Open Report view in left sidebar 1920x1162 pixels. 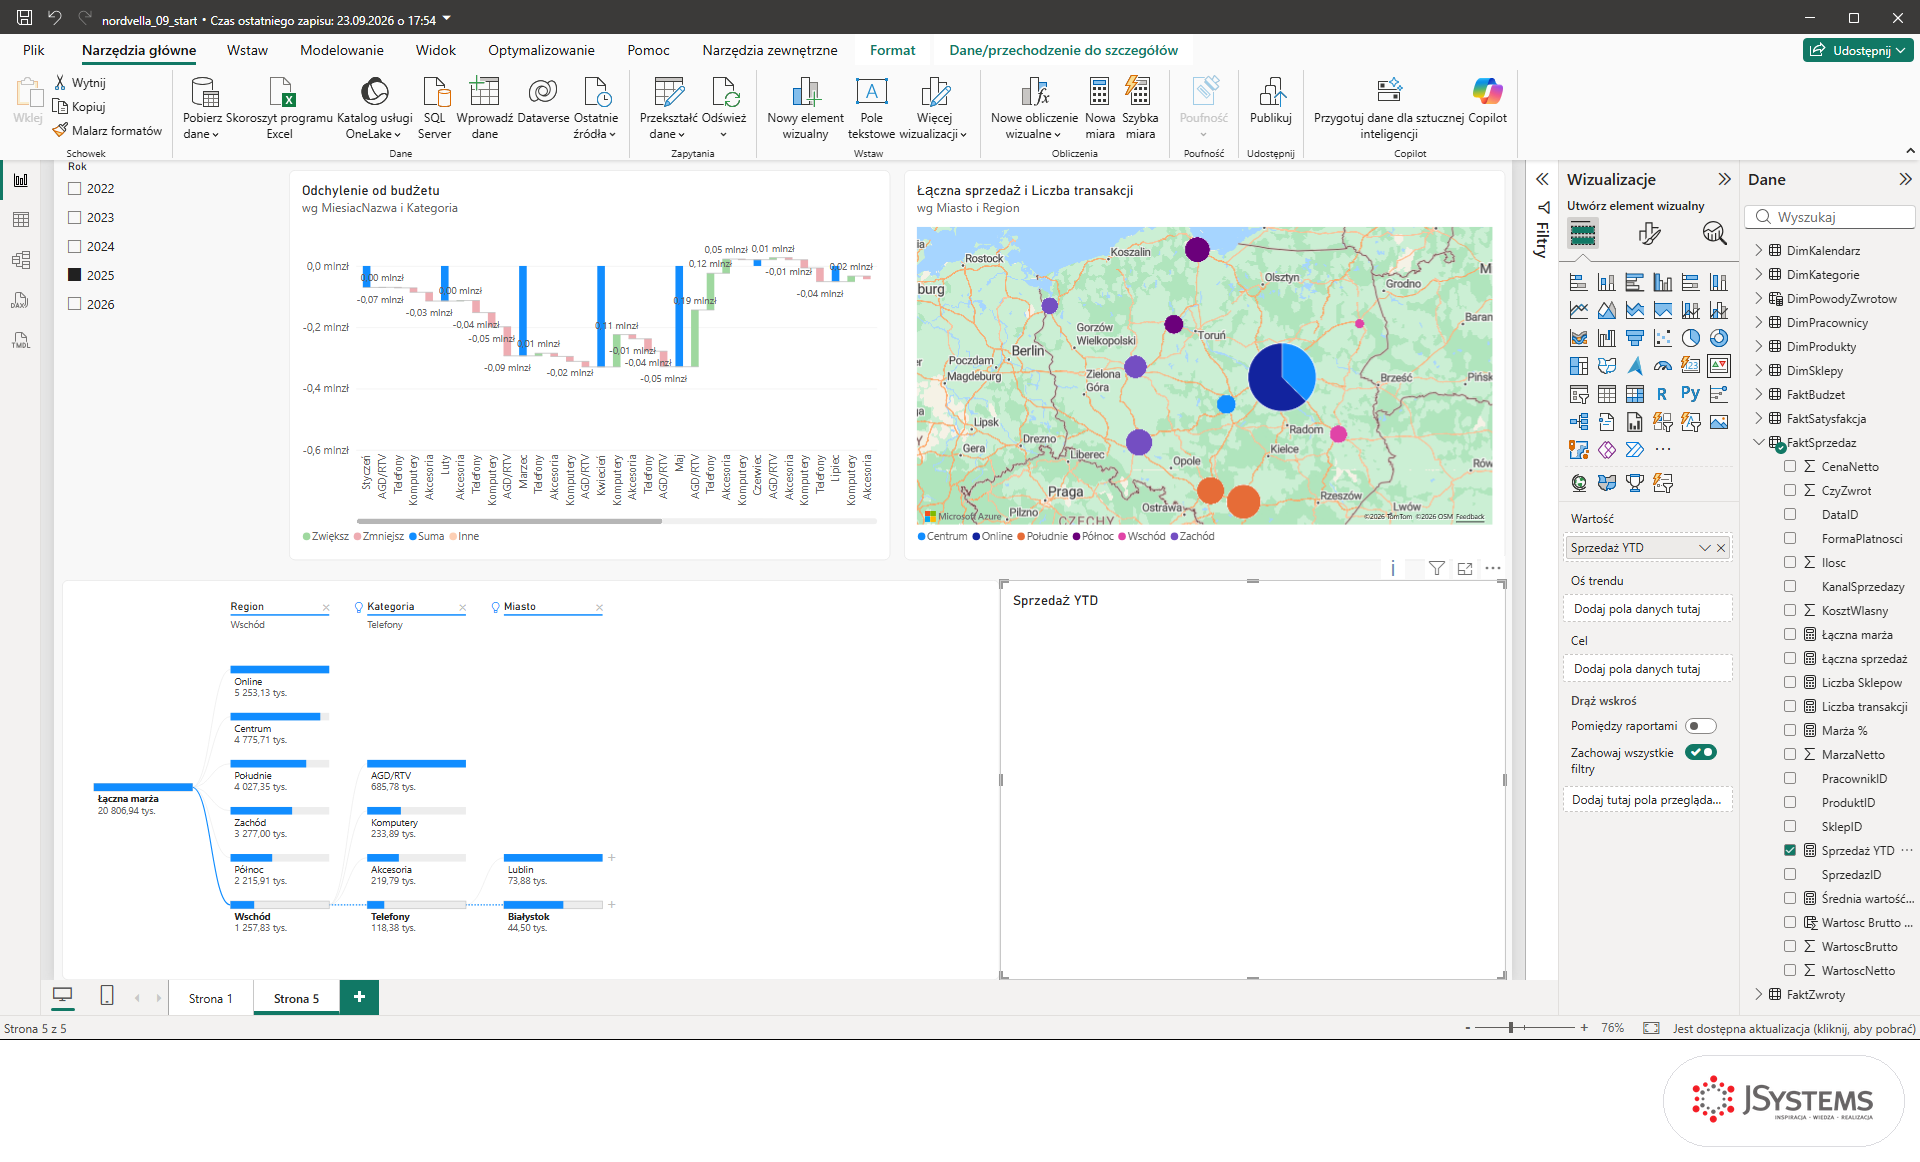tap(21, 180)
